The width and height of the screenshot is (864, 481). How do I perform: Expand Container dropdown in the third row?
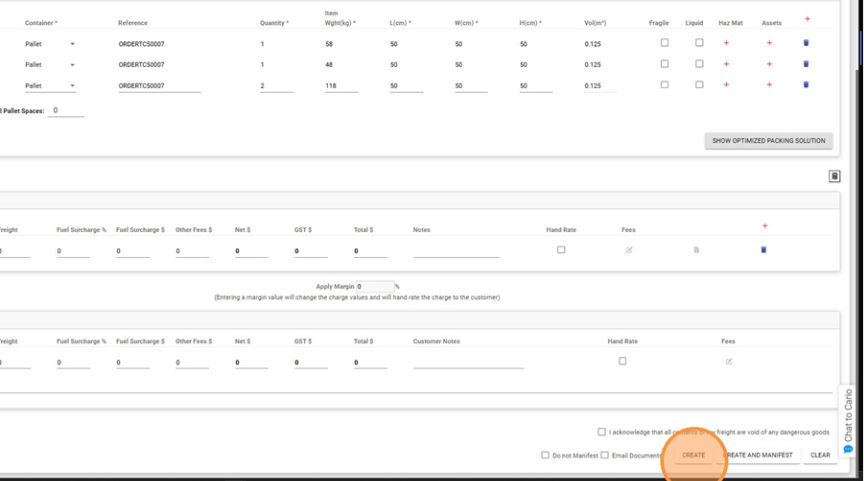pos(72,86)
